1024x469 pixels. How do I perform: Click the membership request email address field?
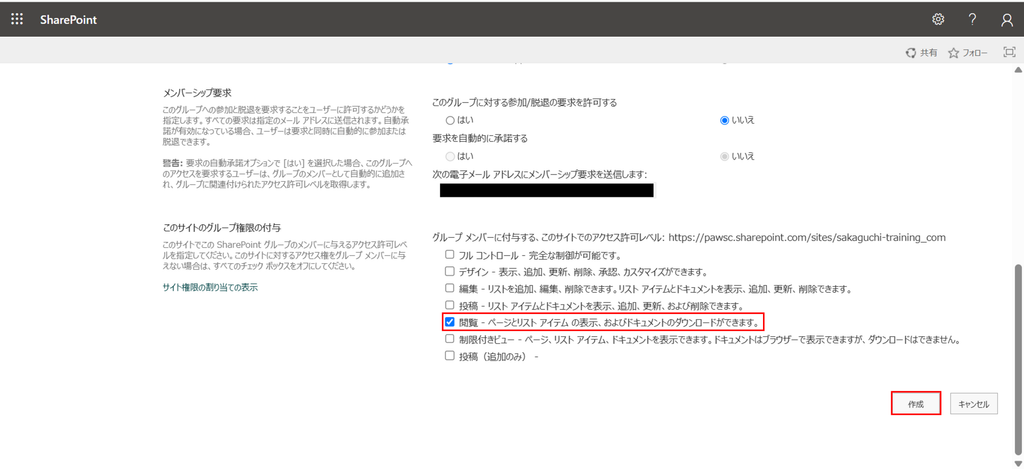pos(547,190)
